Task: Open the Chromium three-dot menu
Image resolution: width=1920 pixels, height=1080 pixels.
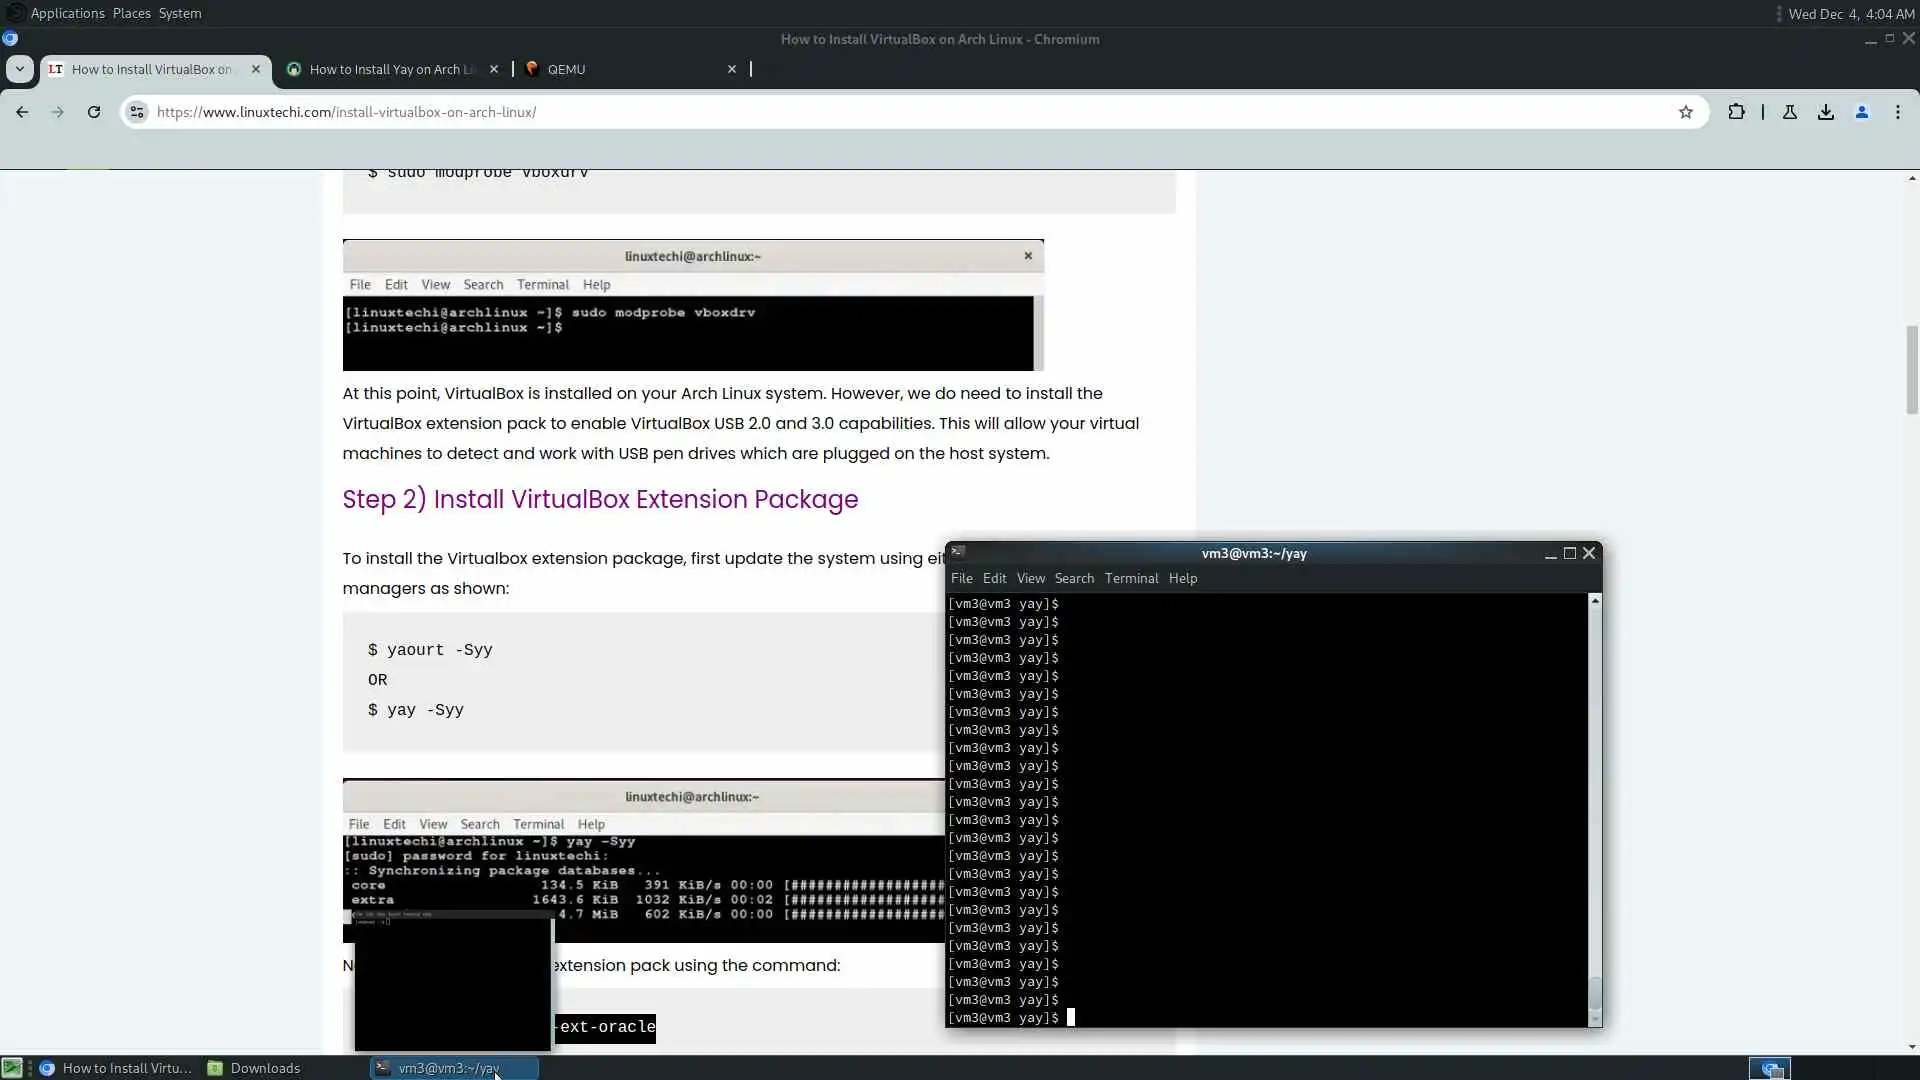Action: coord(1898,112)
